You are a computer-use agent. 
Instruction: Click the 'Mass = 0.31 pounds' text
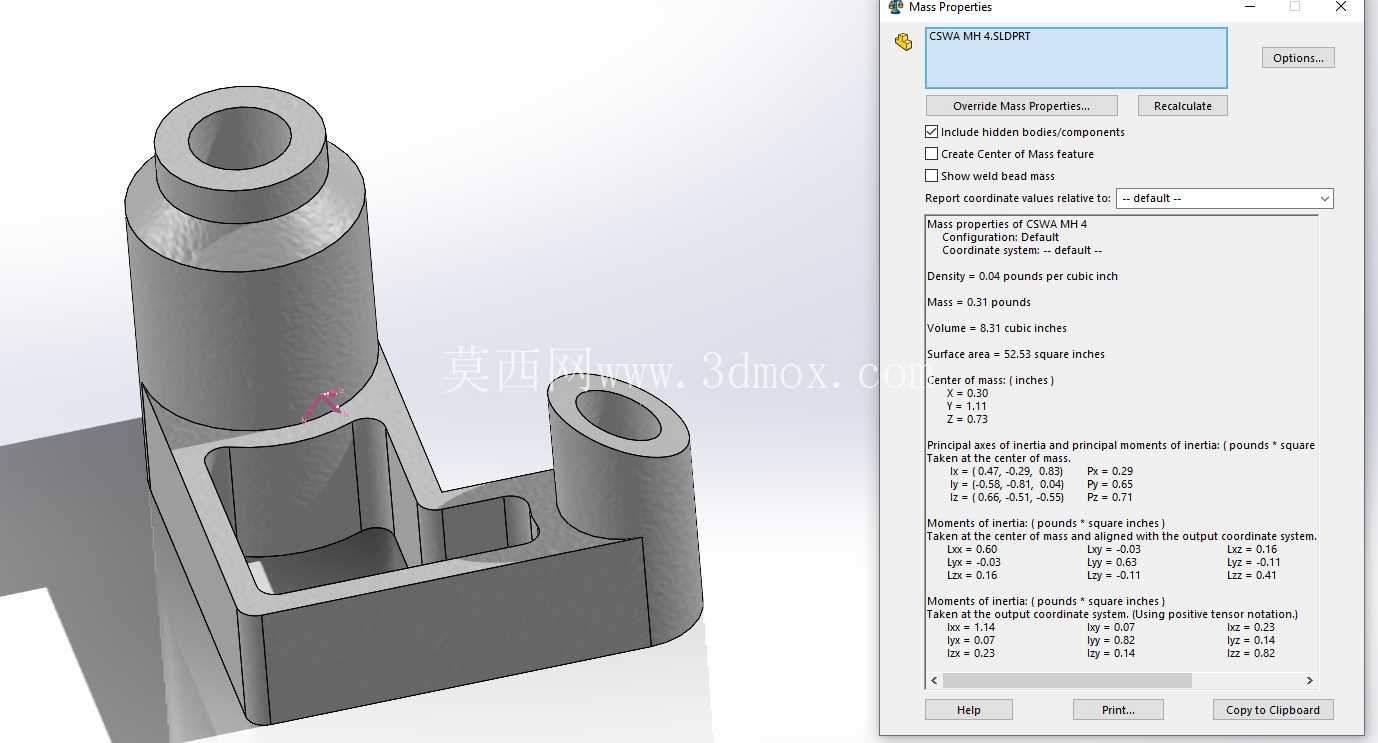(x=979, y=302)
